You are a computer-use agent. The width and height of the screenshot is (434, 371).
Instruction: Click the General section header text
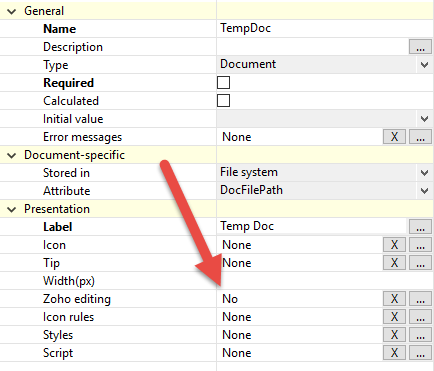[x=44, y=11]
